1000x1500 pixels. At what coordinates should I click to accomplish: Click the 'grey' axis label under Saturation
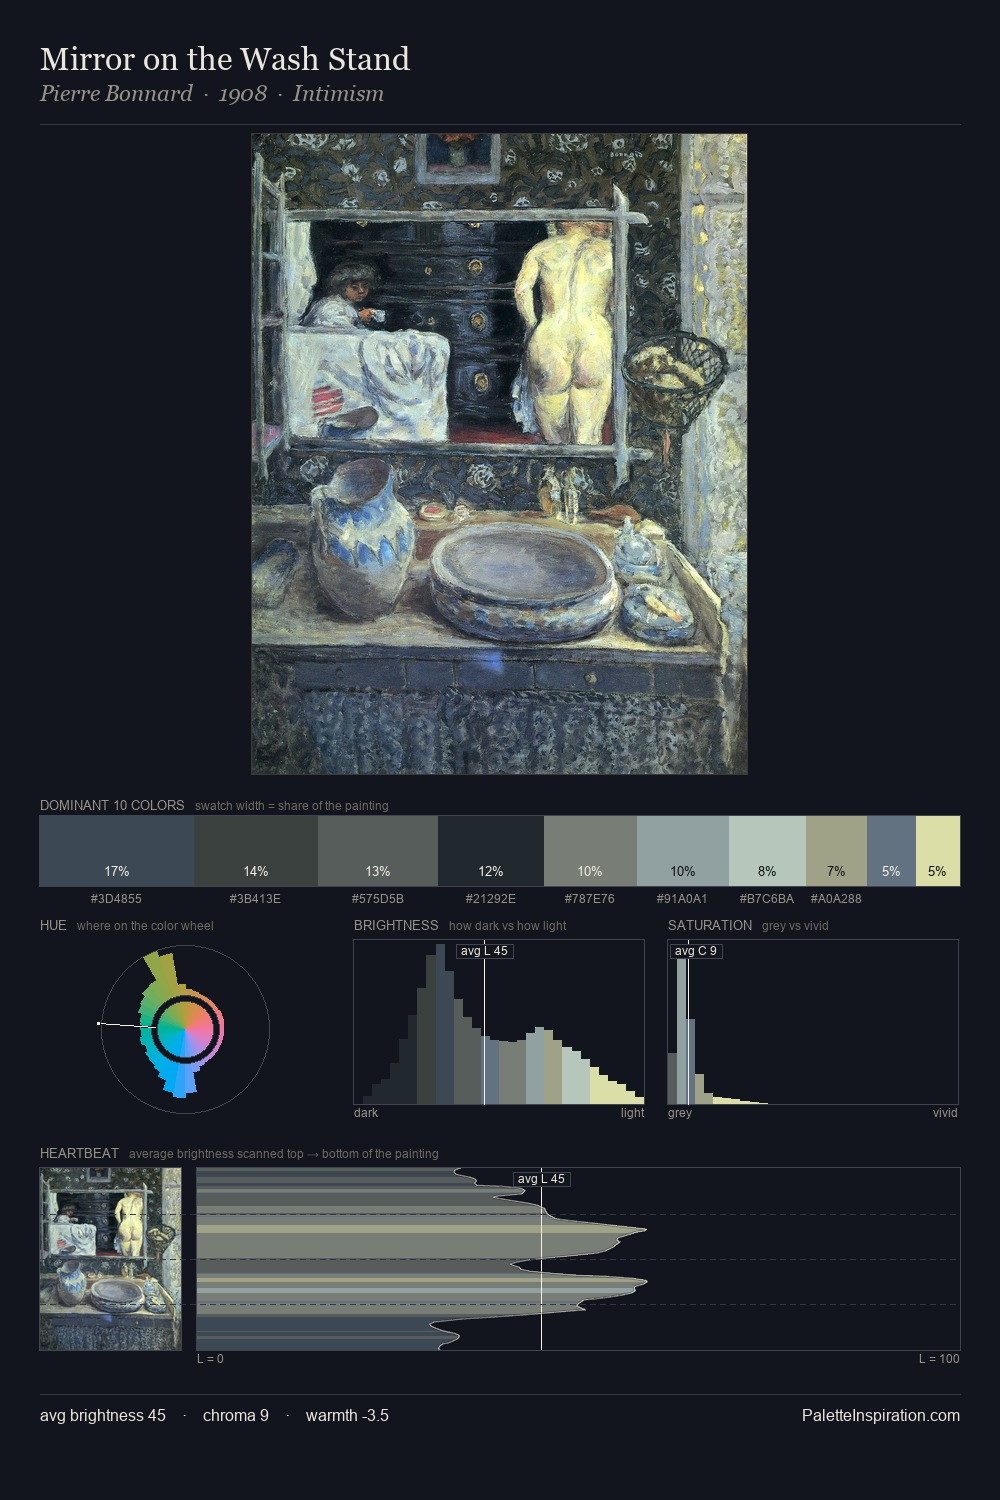click(x=680, y=1113)
